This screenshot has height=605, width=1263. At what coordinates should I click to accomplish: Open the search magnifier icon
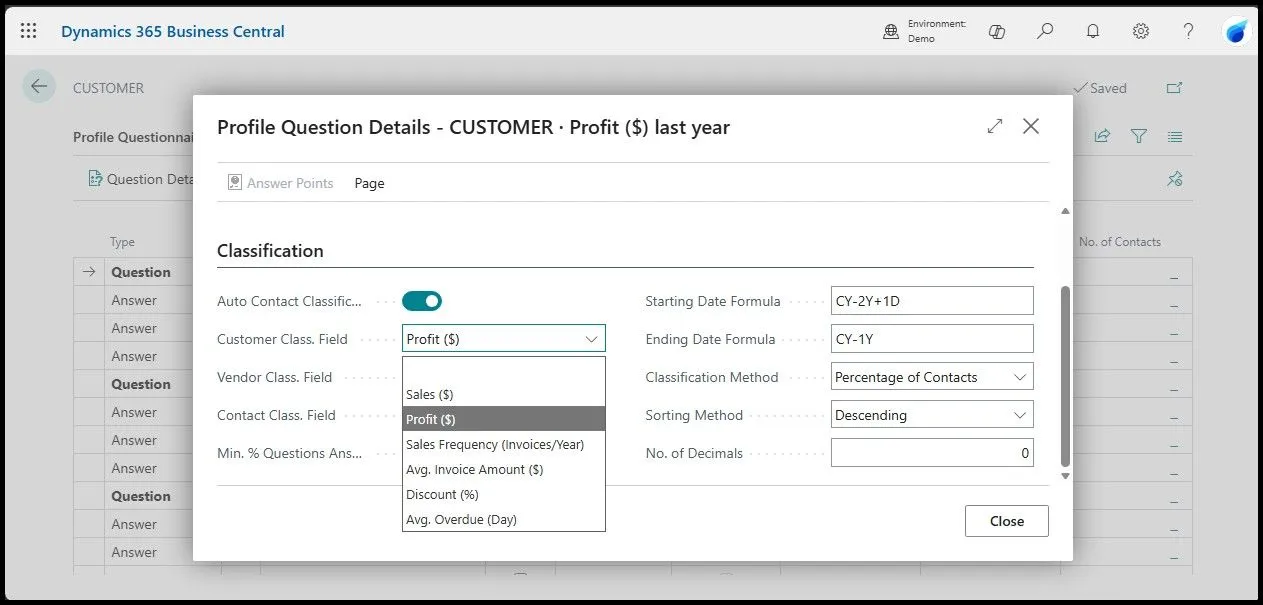tap(1045, 31)
